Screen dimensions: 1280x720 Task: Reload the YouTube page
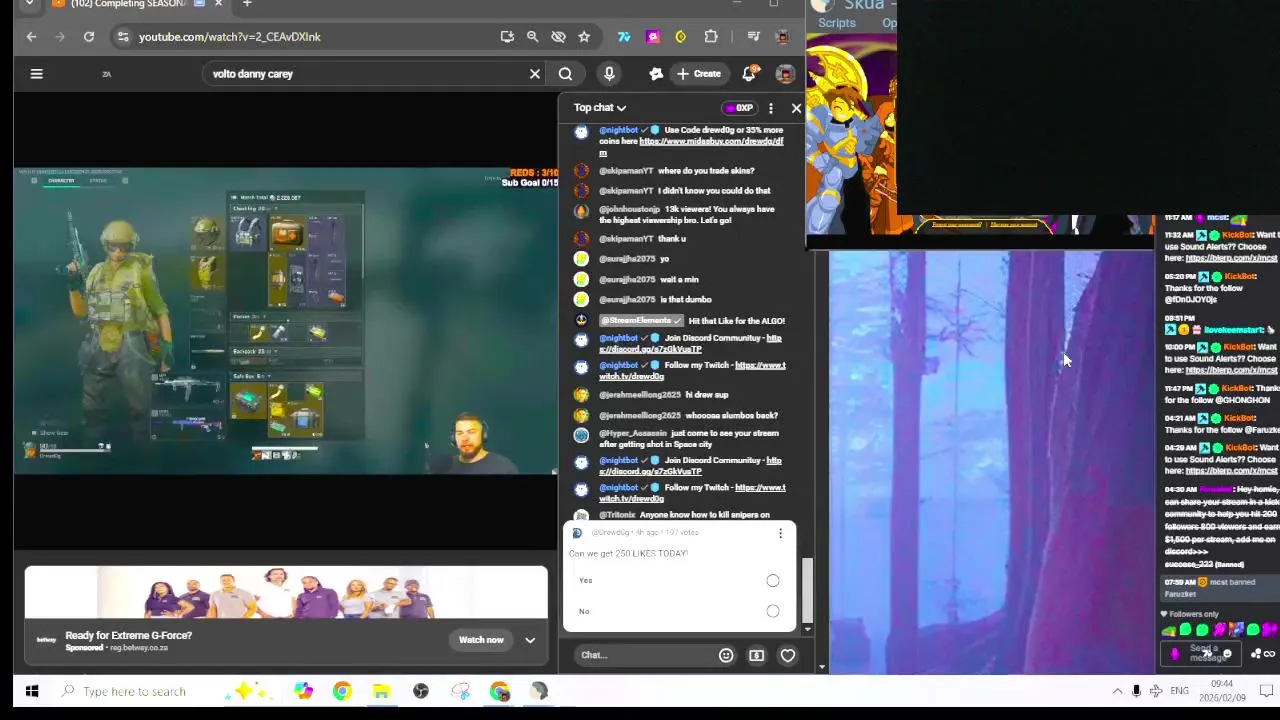(x=89, y=37)
